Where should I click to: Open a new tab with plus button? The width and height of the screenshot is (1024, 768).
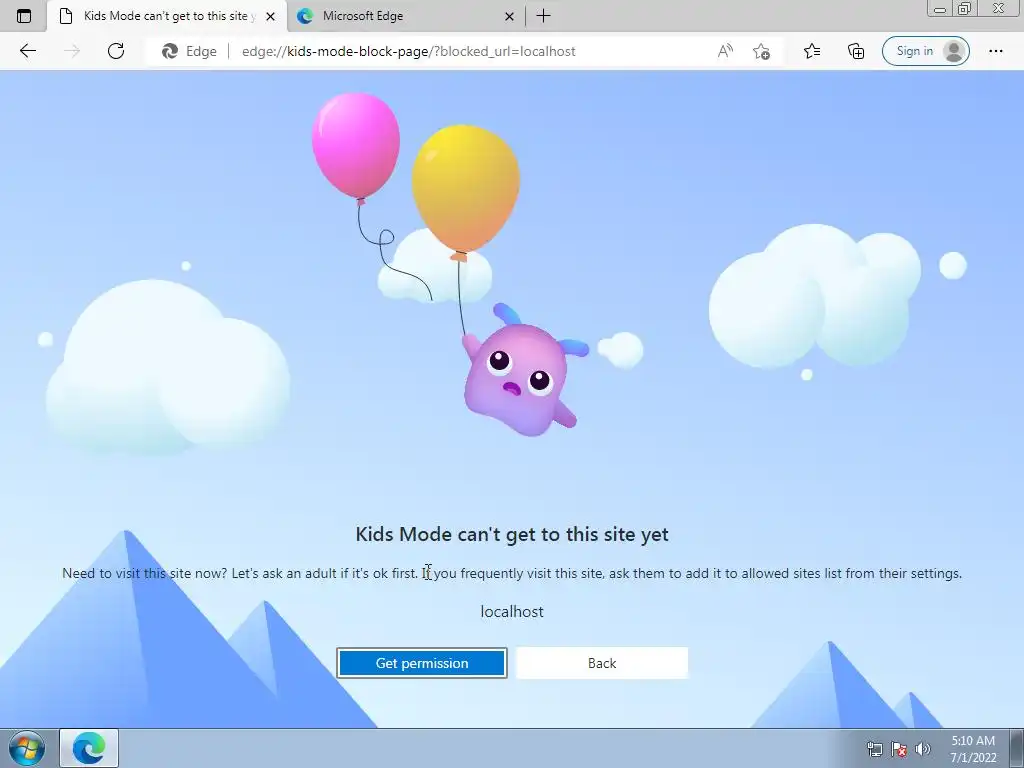(543, 16)
